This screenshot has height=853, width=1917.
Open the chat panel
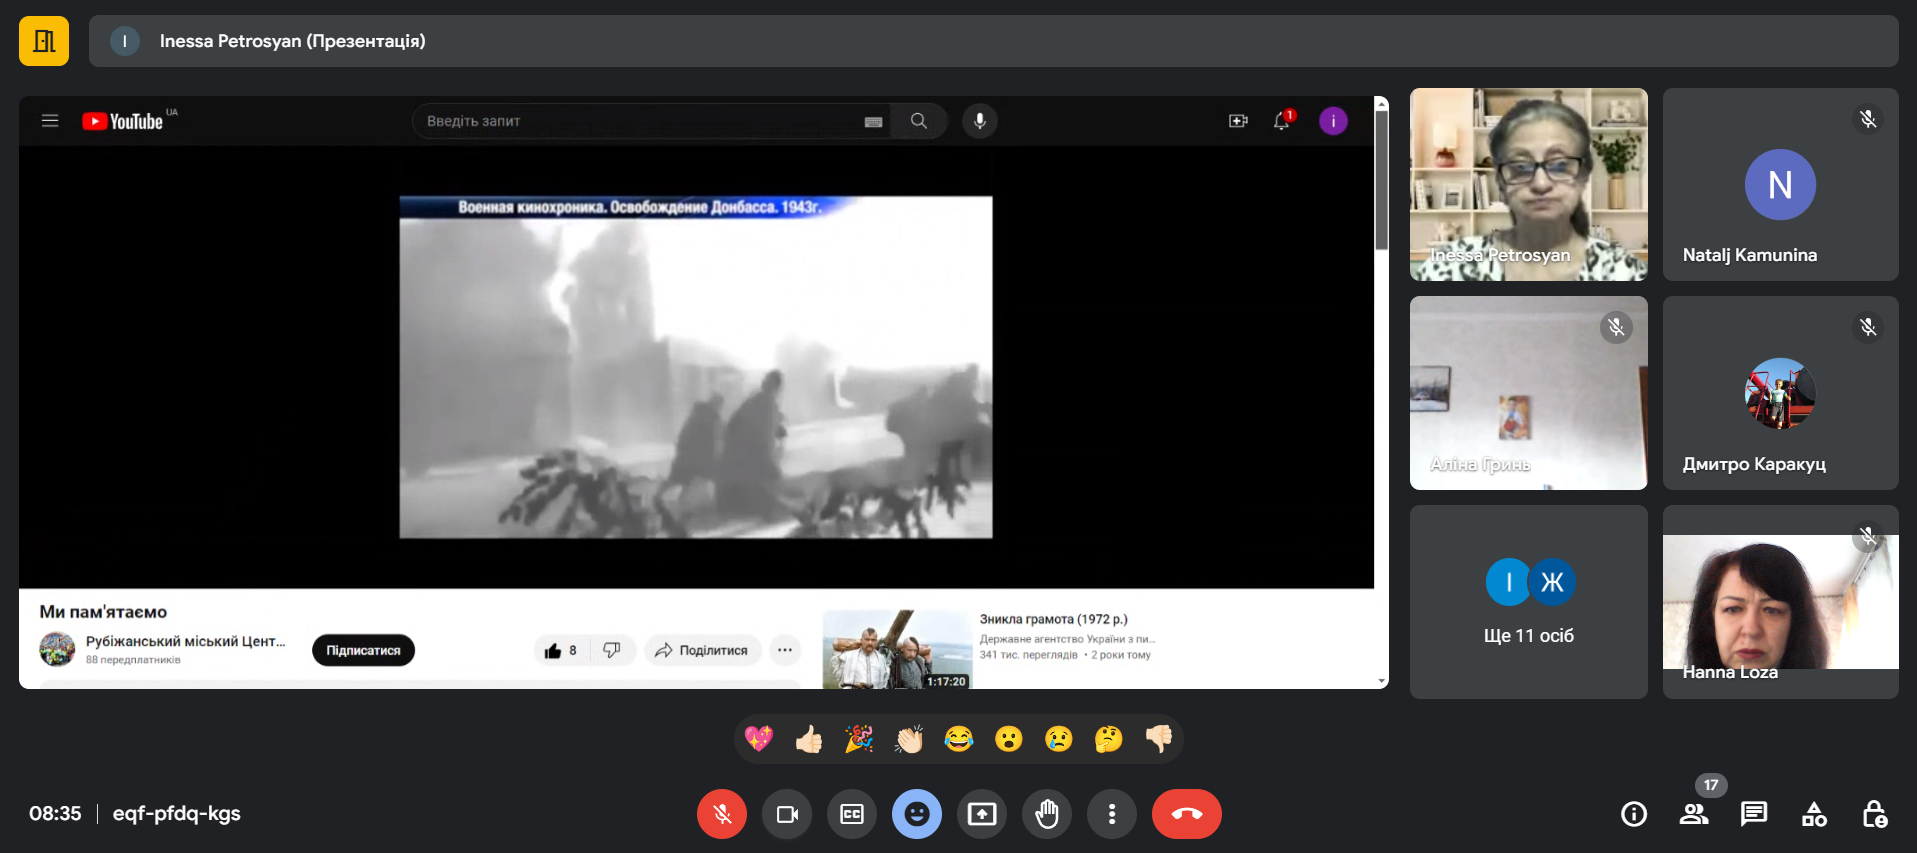tap(1753, 814)
